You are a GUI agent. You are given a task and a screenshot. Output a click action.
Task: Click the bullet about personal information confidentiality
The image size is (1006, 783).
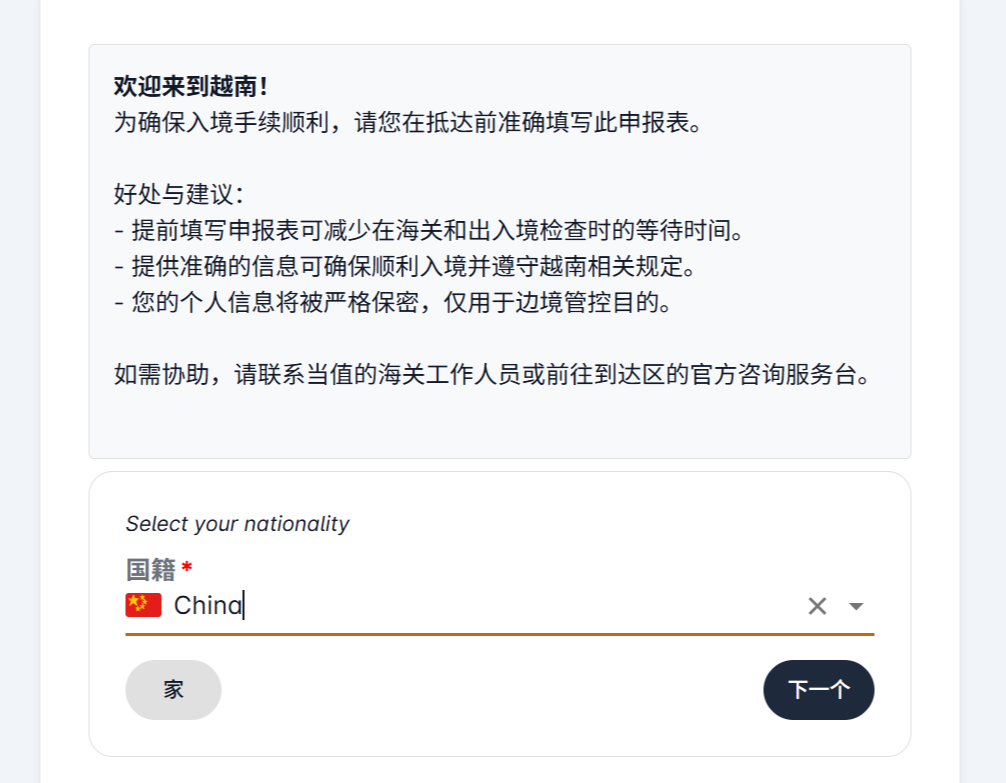(394, 302)
